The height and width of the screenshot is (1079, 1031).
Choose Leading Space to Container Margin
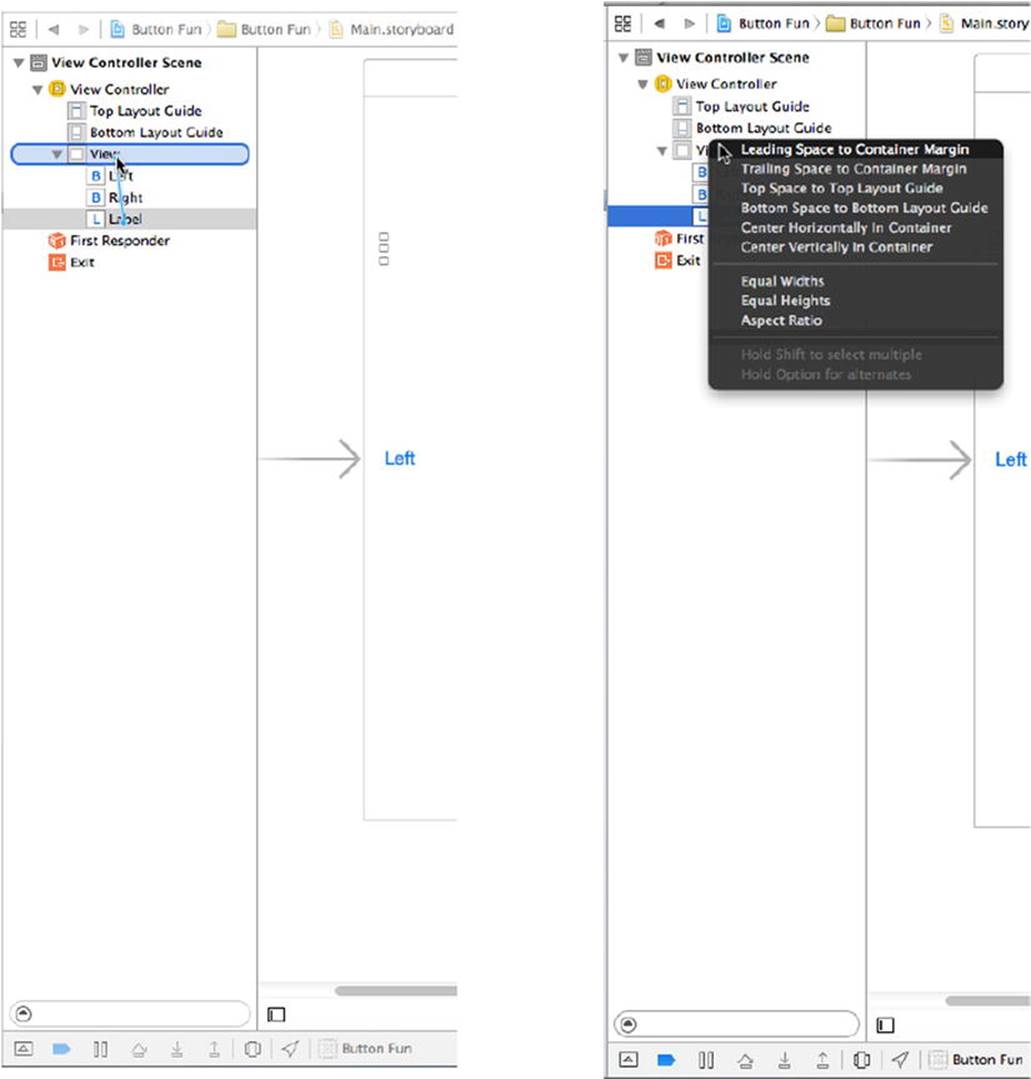click(x=855, y=149)
